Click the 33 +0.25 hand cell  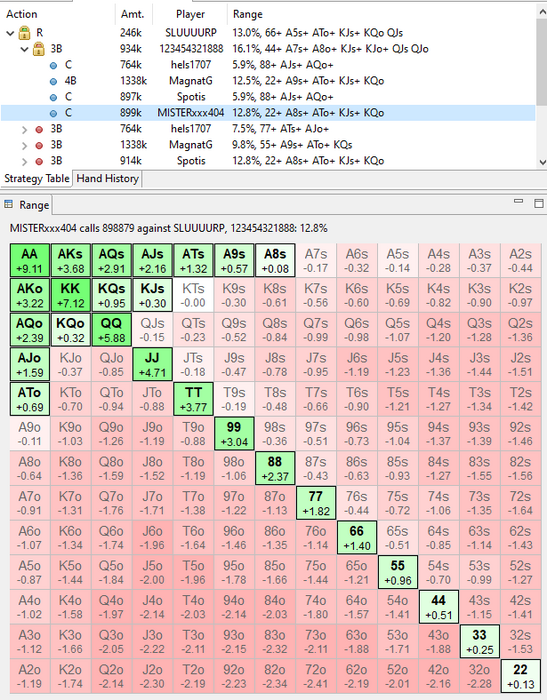[480, 641]
